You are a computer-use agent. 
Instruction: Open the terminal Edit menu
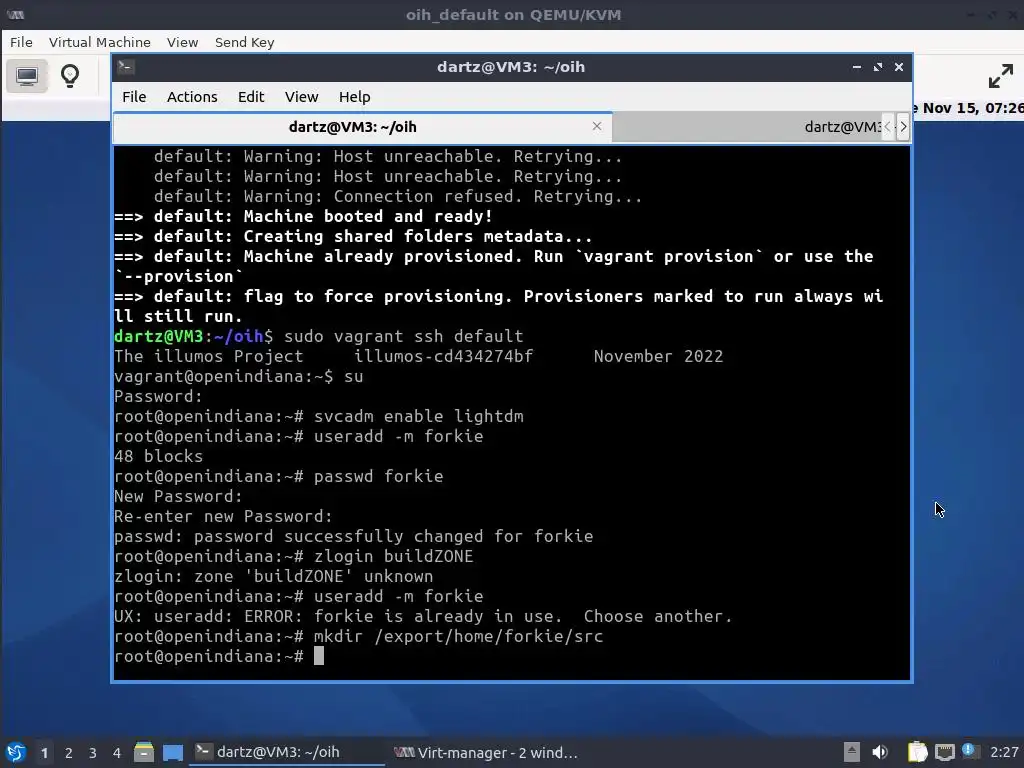point(251,97)
